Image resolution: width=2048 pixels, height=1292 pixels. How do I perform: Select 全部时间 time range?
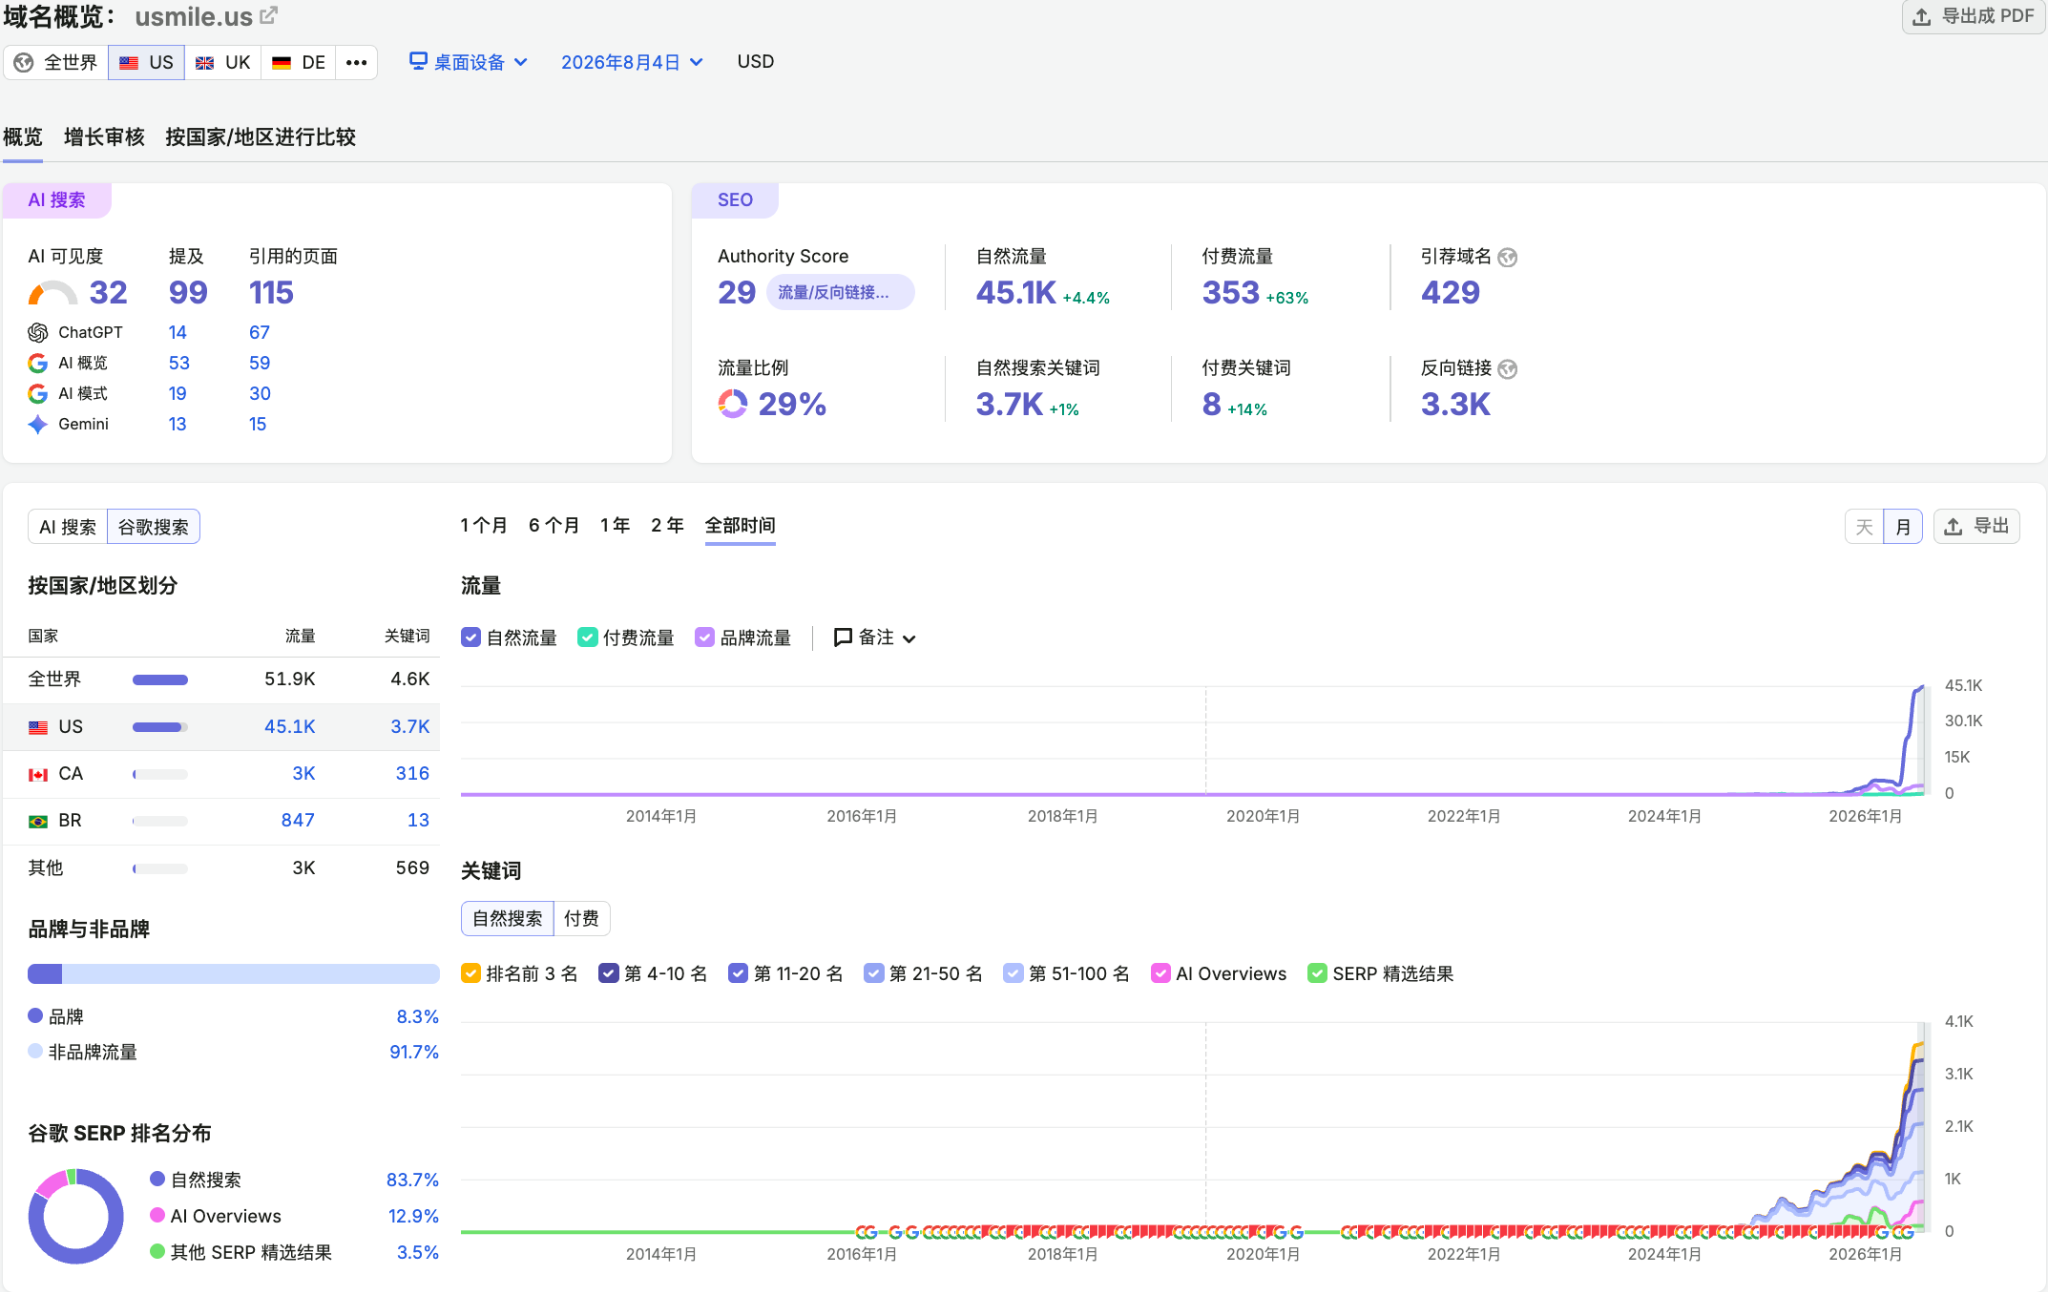pyautogui.click(x=740, y=525)
